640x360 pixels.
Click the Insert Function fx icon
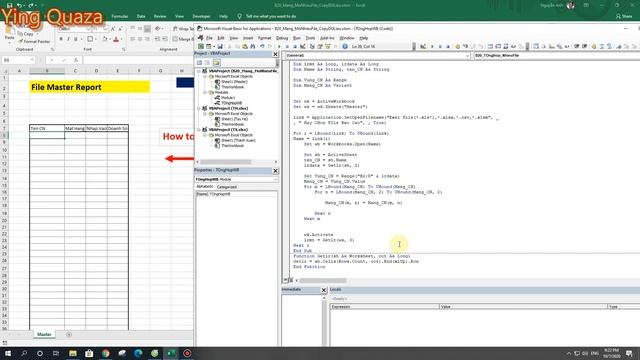76,60
